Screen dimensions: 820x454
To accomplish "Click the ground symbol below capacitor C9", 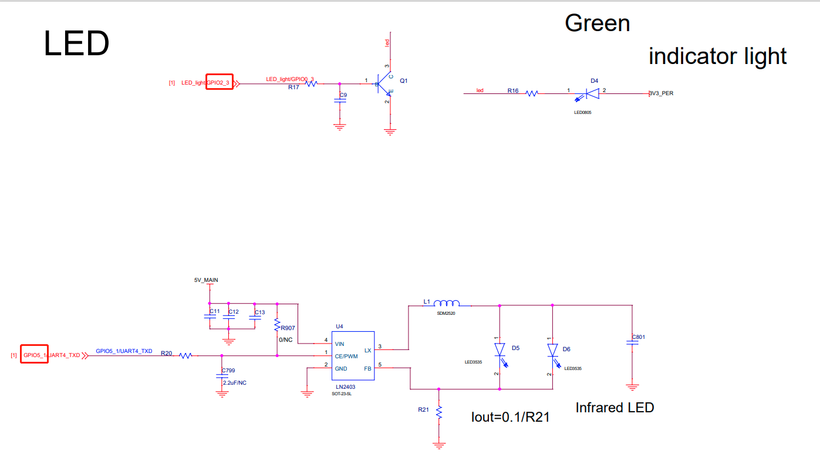I will 340,126.
